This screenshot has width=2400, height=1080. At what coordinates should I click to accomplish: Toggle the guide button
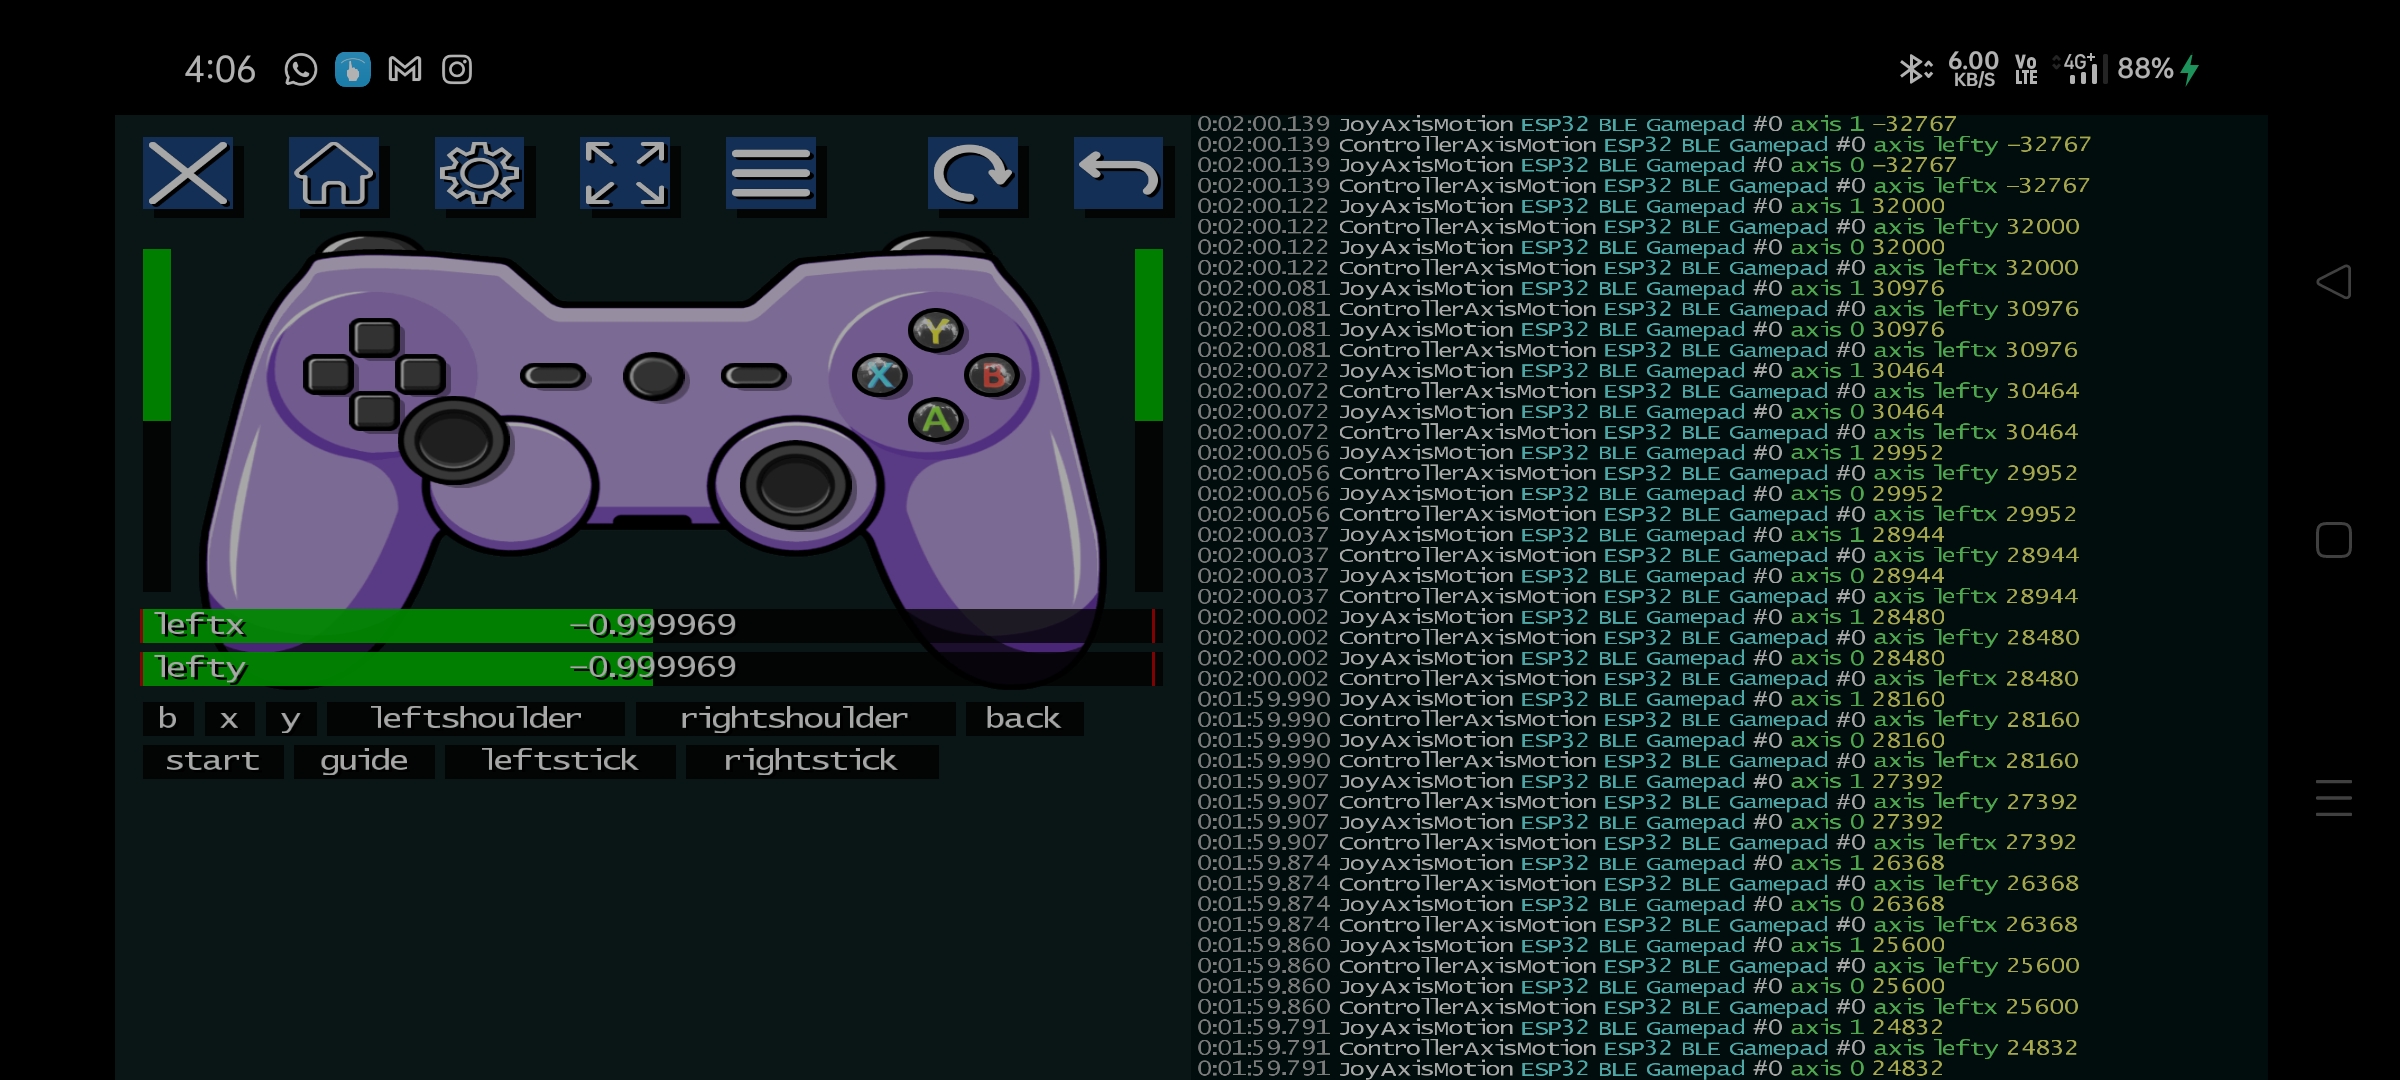(364, 760)
